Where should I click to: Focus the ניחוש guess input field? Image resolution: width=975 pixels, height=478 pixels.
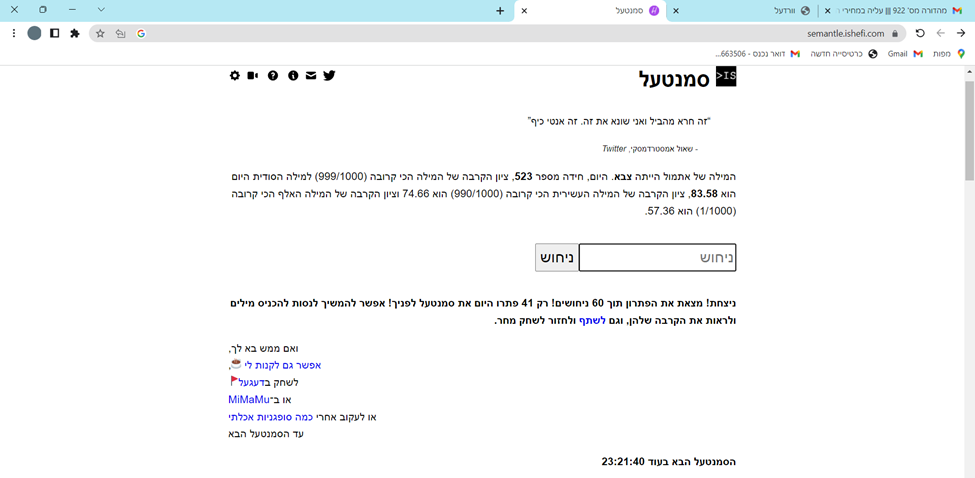657,257
